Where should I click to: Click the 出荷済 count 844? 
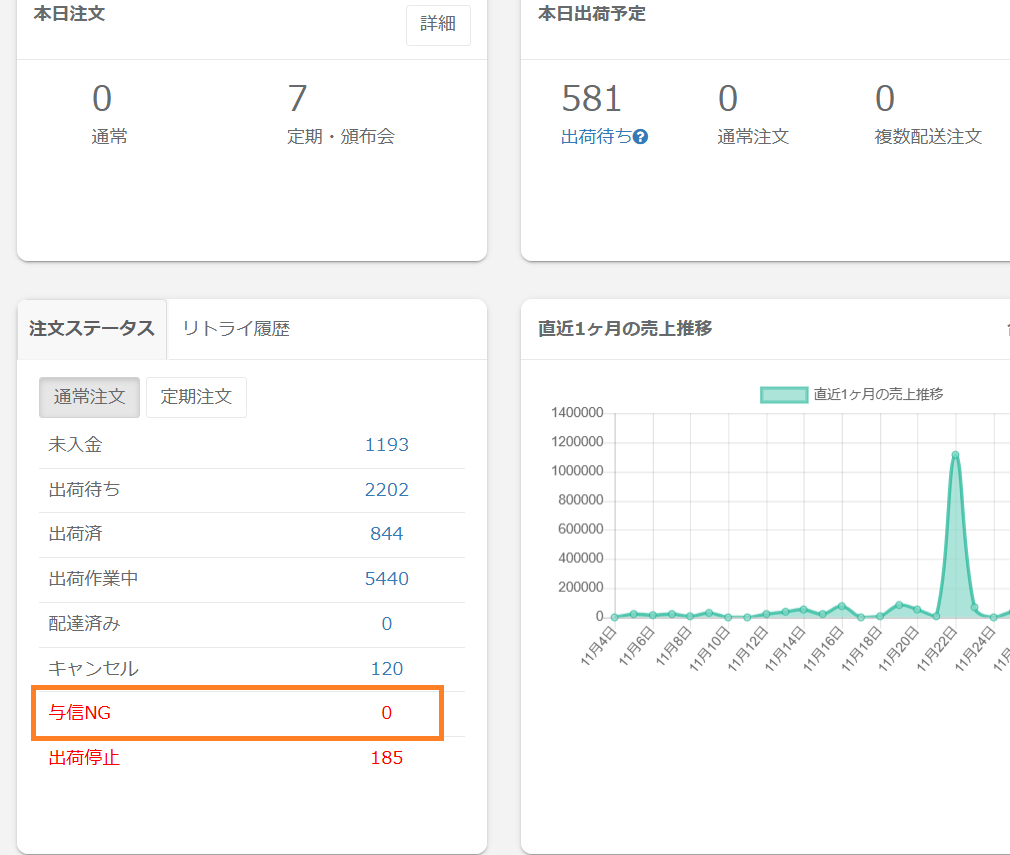[386, 534]
